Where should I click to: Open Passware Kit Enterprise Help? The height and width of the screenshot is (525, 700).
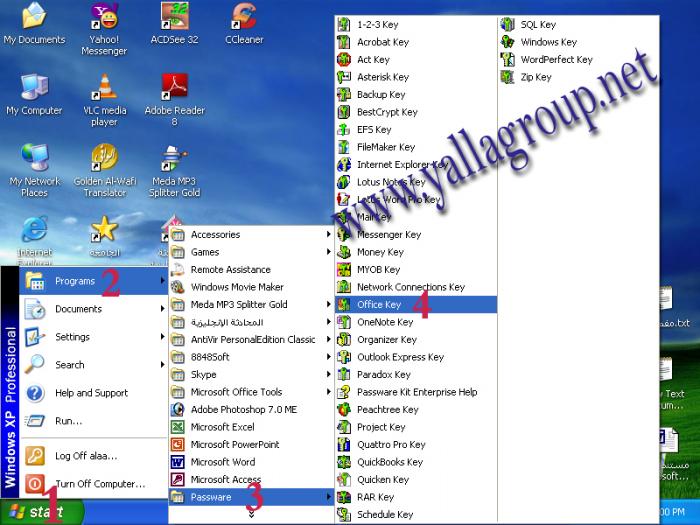point(416,392)
